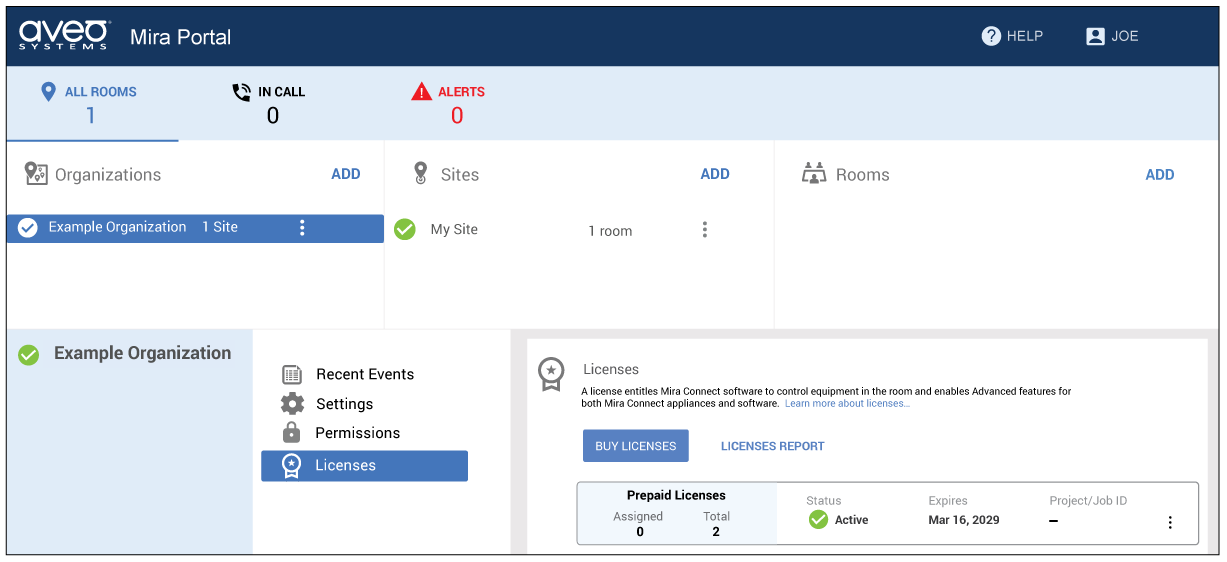Screen dimensions: 1227x562
Task: Click ADD next to Rooms
Action: tap(1159, 174)
